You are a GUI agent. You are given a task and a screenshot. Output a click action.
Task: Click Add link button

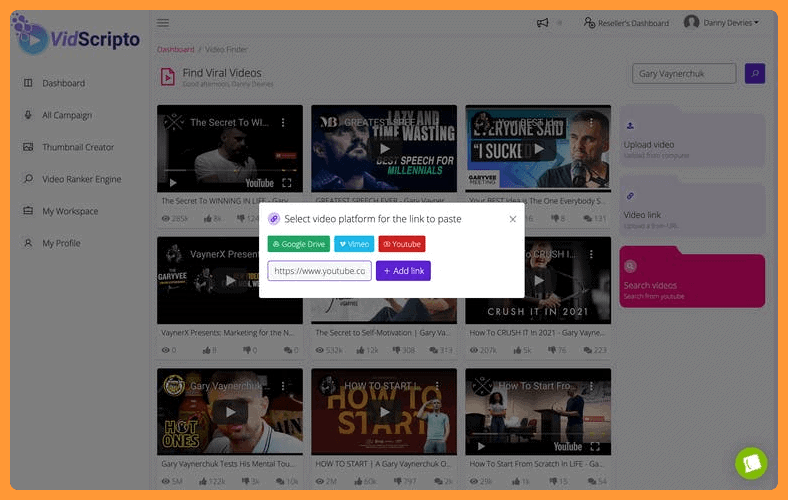403,271
